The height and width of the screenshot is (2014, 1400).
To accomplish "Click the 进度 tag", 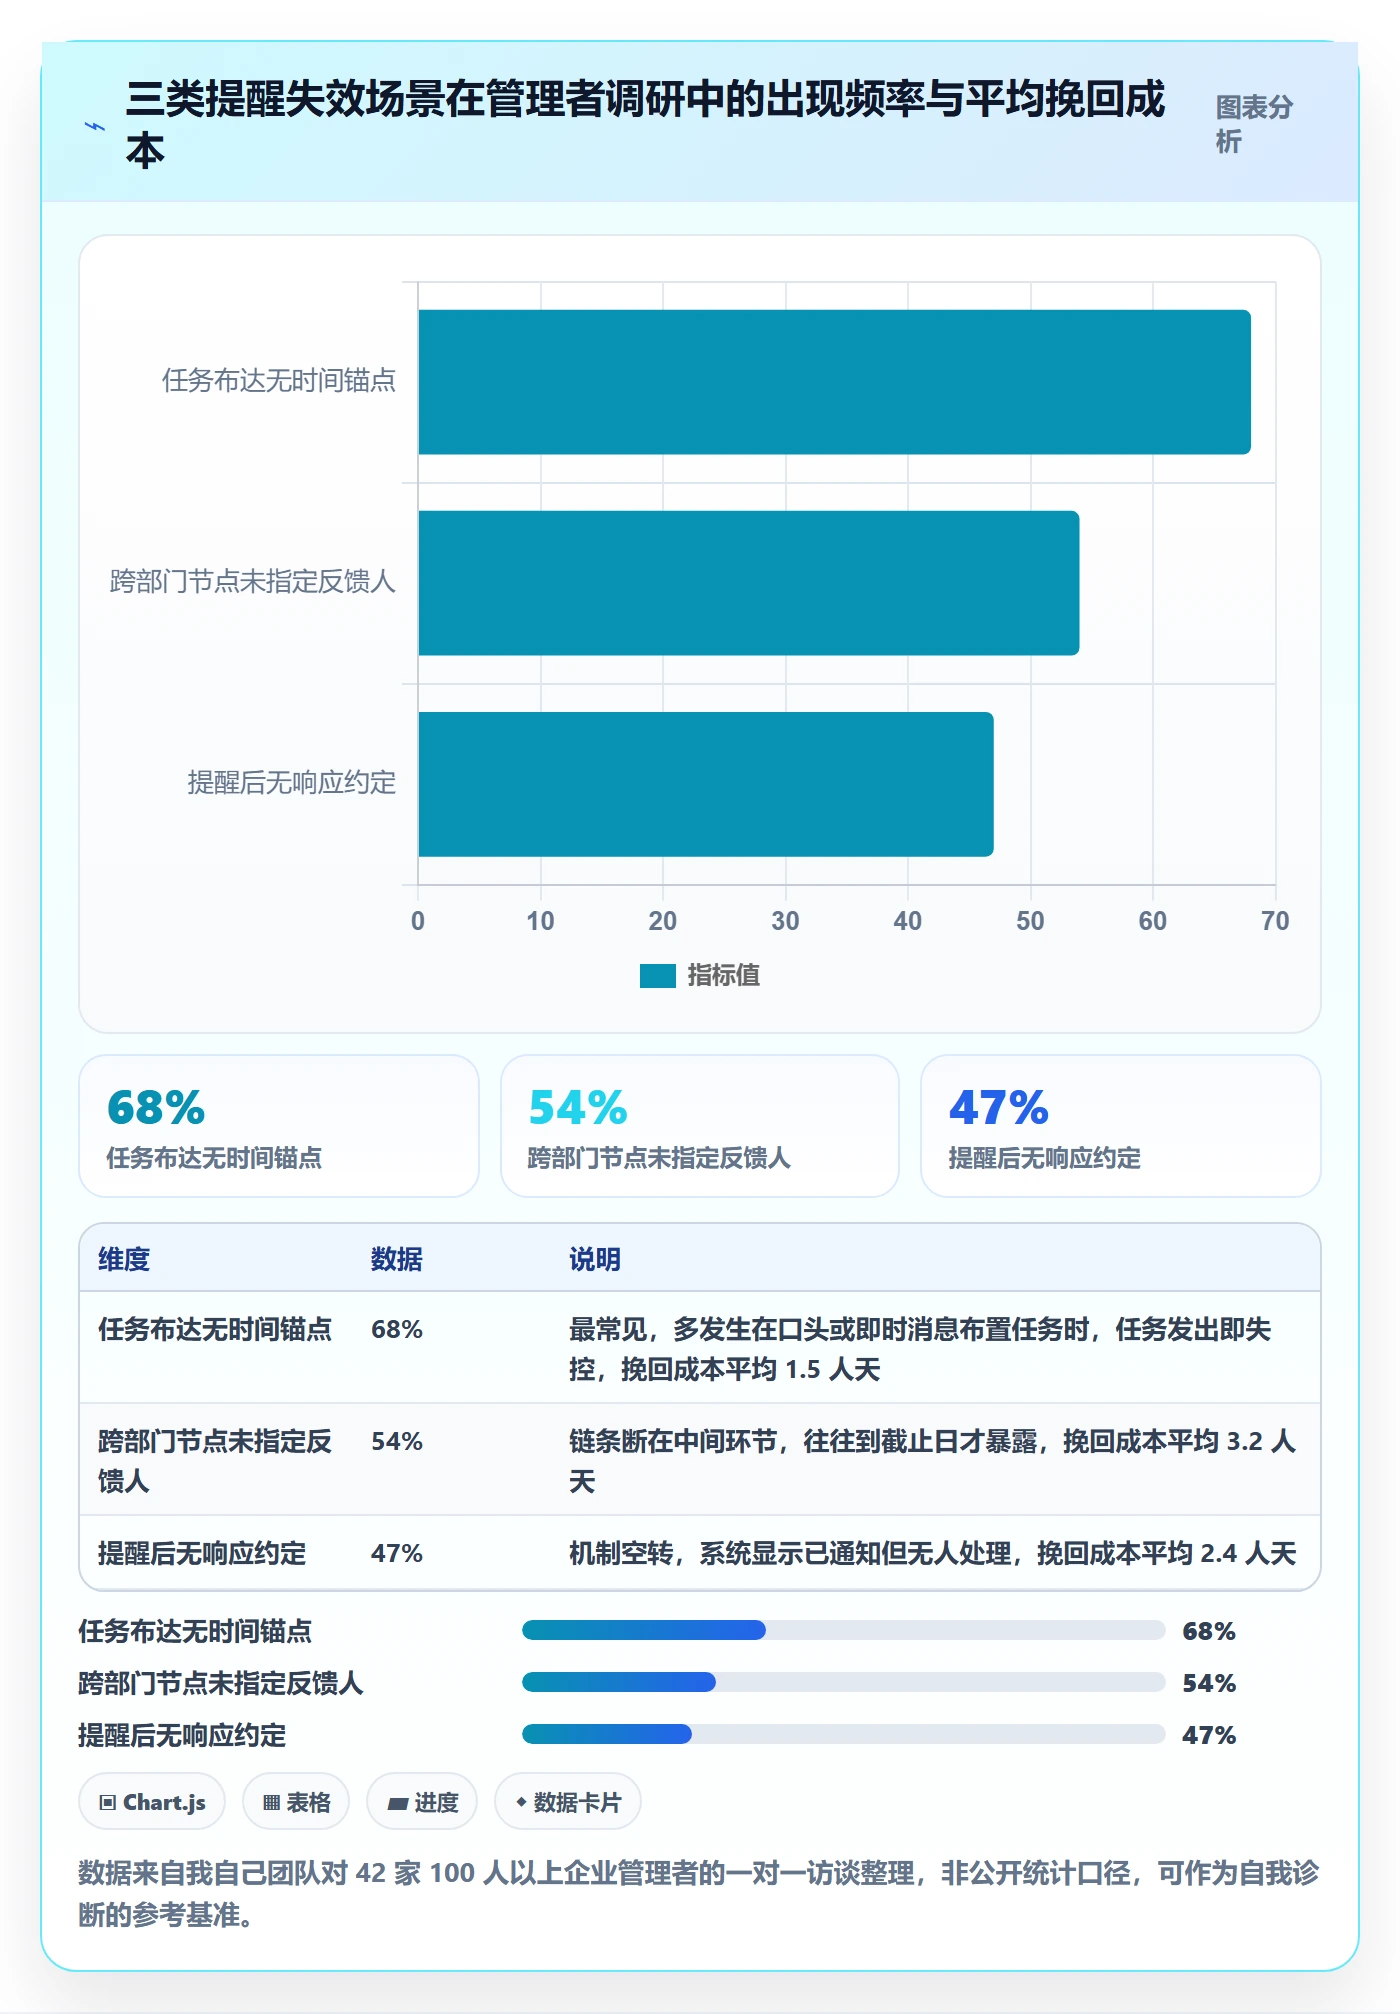I will [x=422, y=1802].
